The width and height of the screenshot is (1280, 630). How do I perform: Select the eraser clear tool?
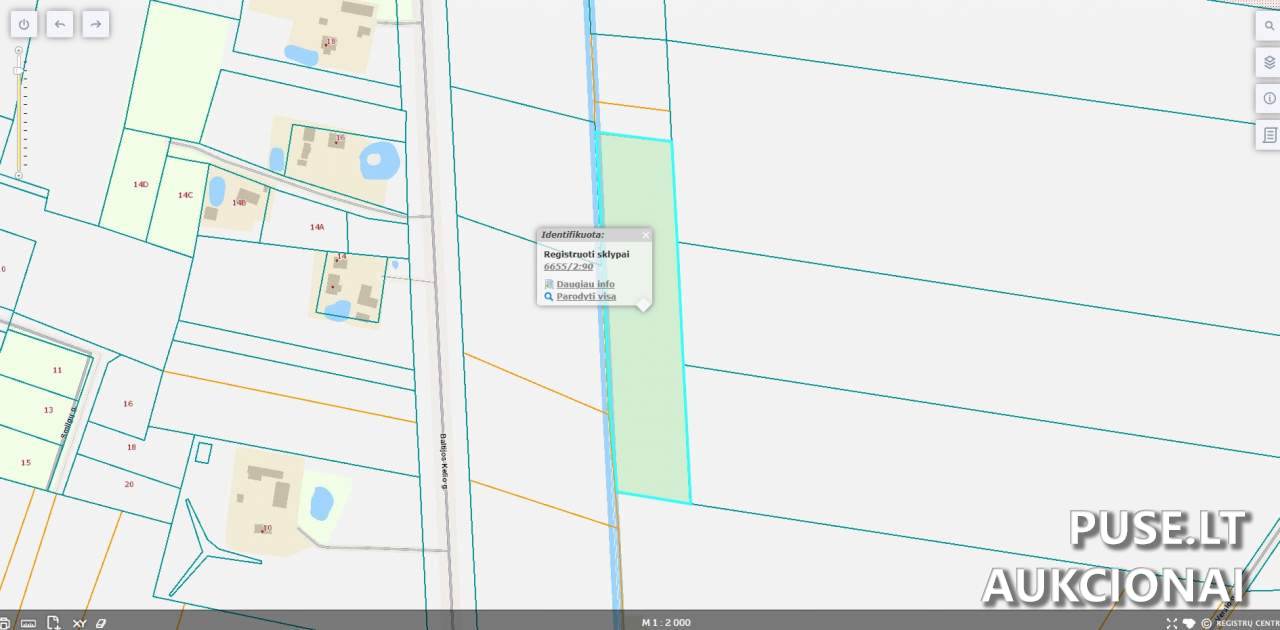tap(101, 623)
